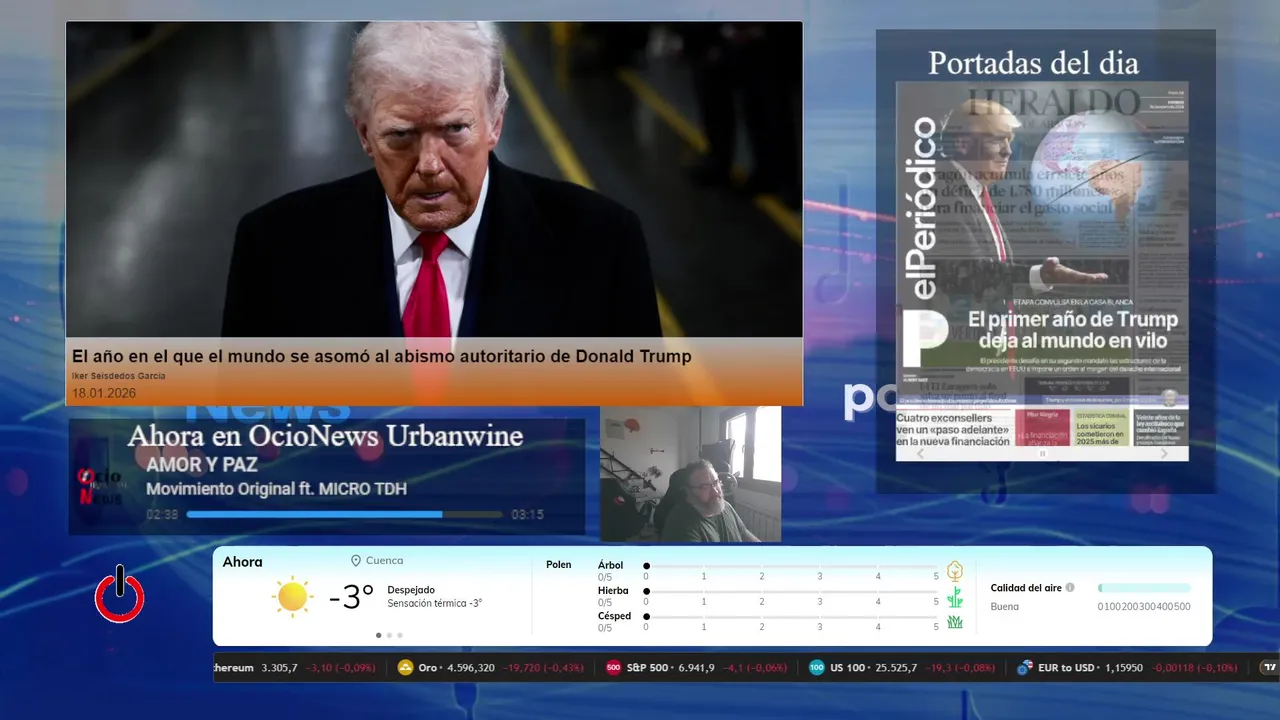
Task: Click the article date 18.01.2026
Action: [104, 393]
